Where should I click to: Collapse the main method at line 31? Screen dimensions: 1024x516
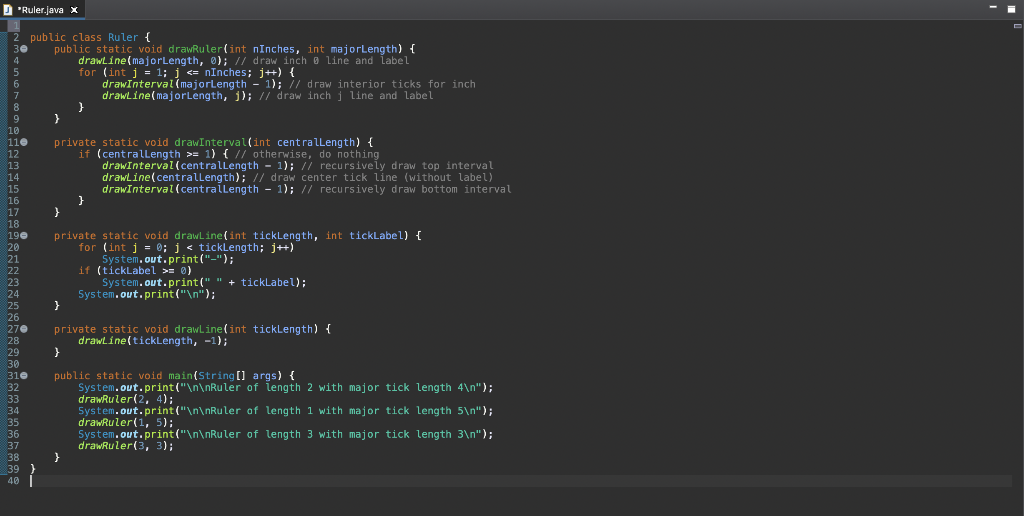(24, 376)
